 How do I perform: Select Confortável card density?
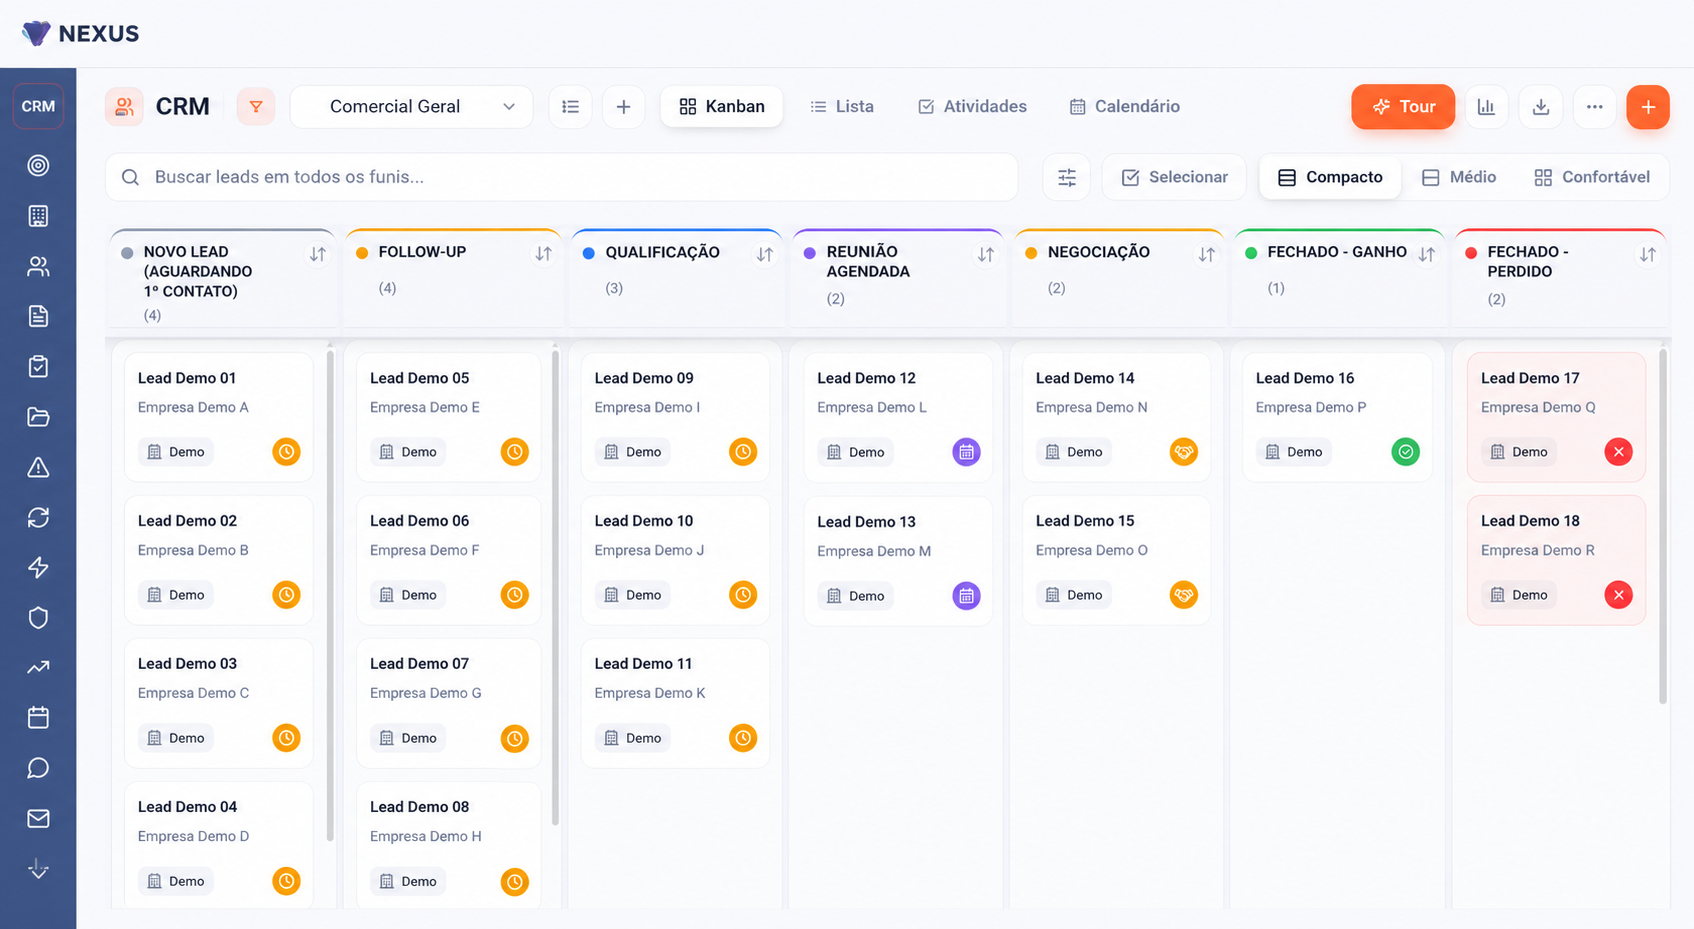(1591, 177)
